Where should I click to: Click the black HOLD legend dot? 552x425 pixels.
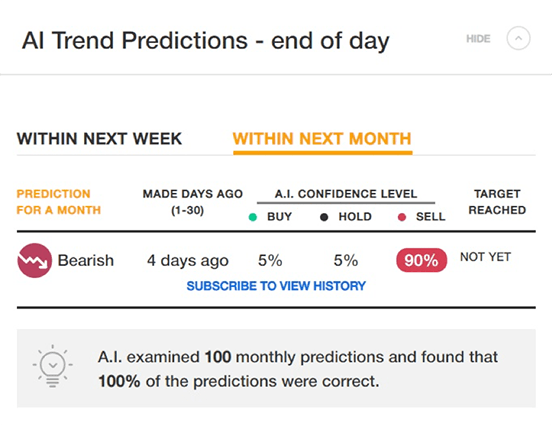[x=324, y=217]
